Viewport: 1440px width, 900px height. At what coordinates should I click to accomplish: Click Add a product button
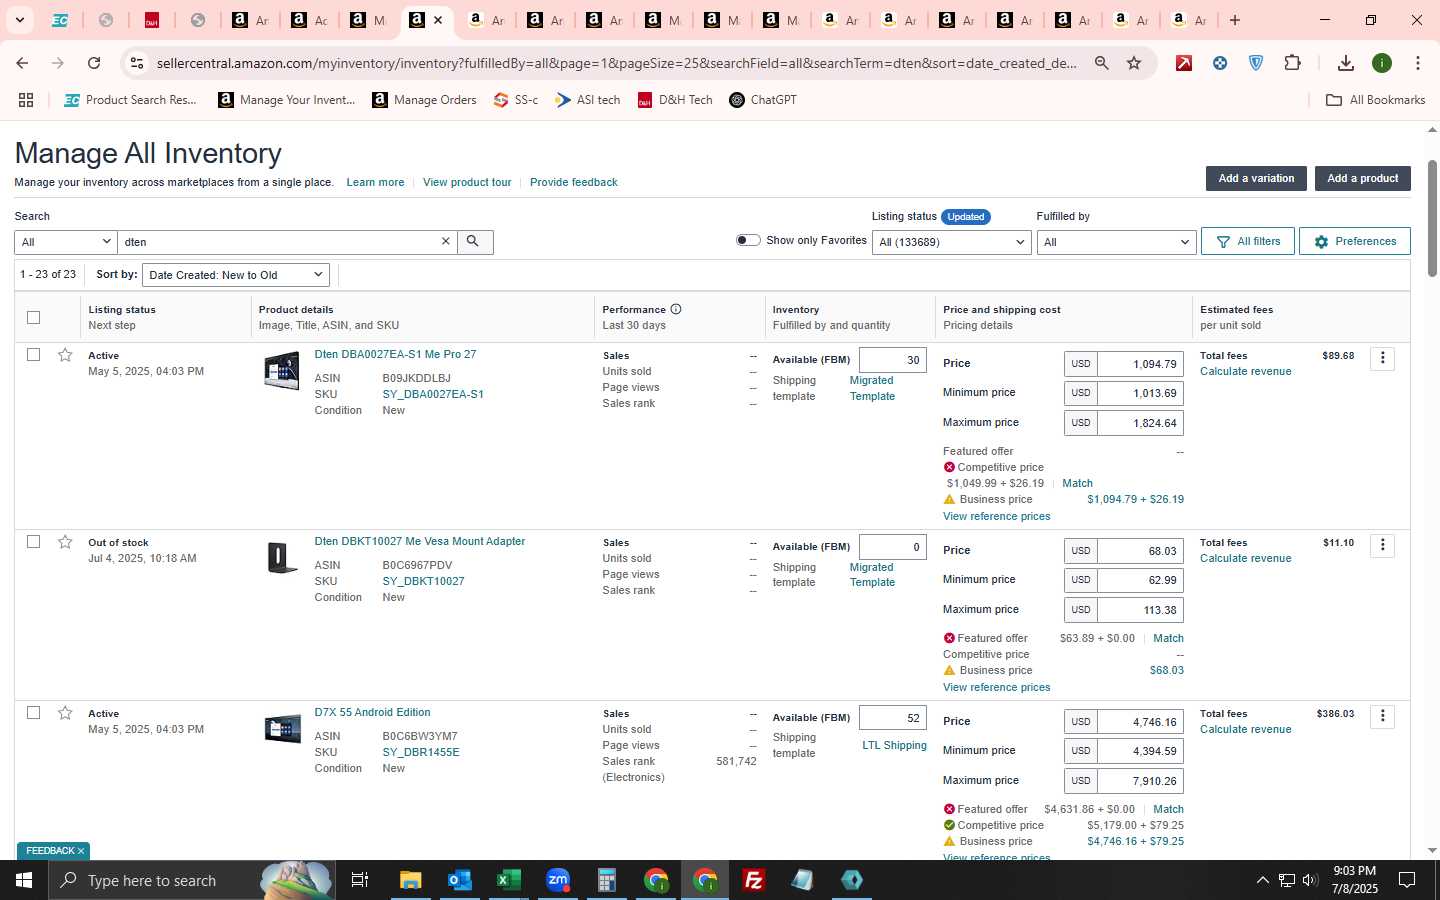[x=1362, y=178]
